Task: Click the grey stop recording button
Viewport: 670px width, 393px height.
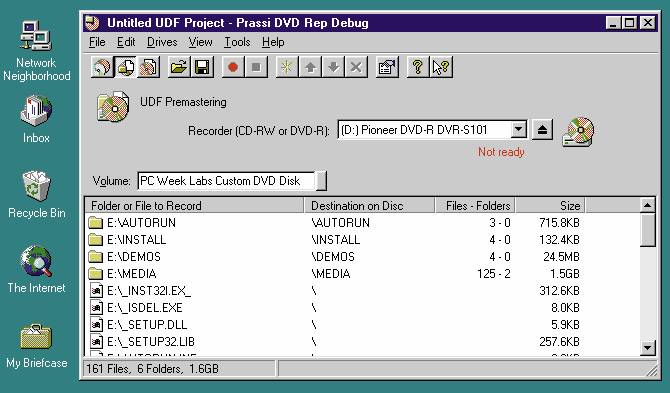Action: tap(256, 67)
